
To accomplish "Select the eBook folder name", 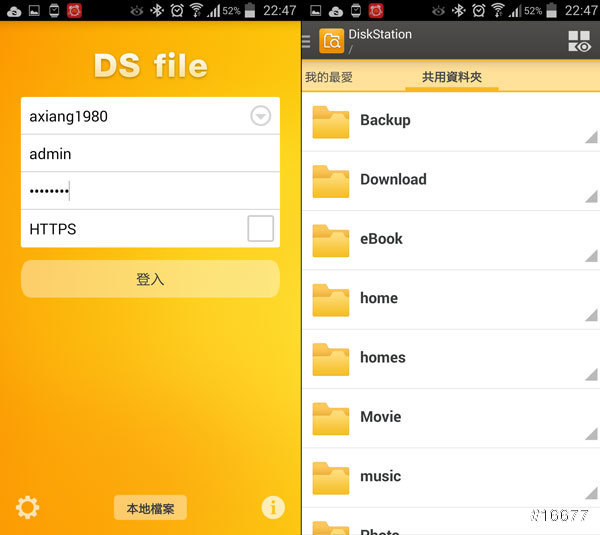I will (x=381, y=239).
